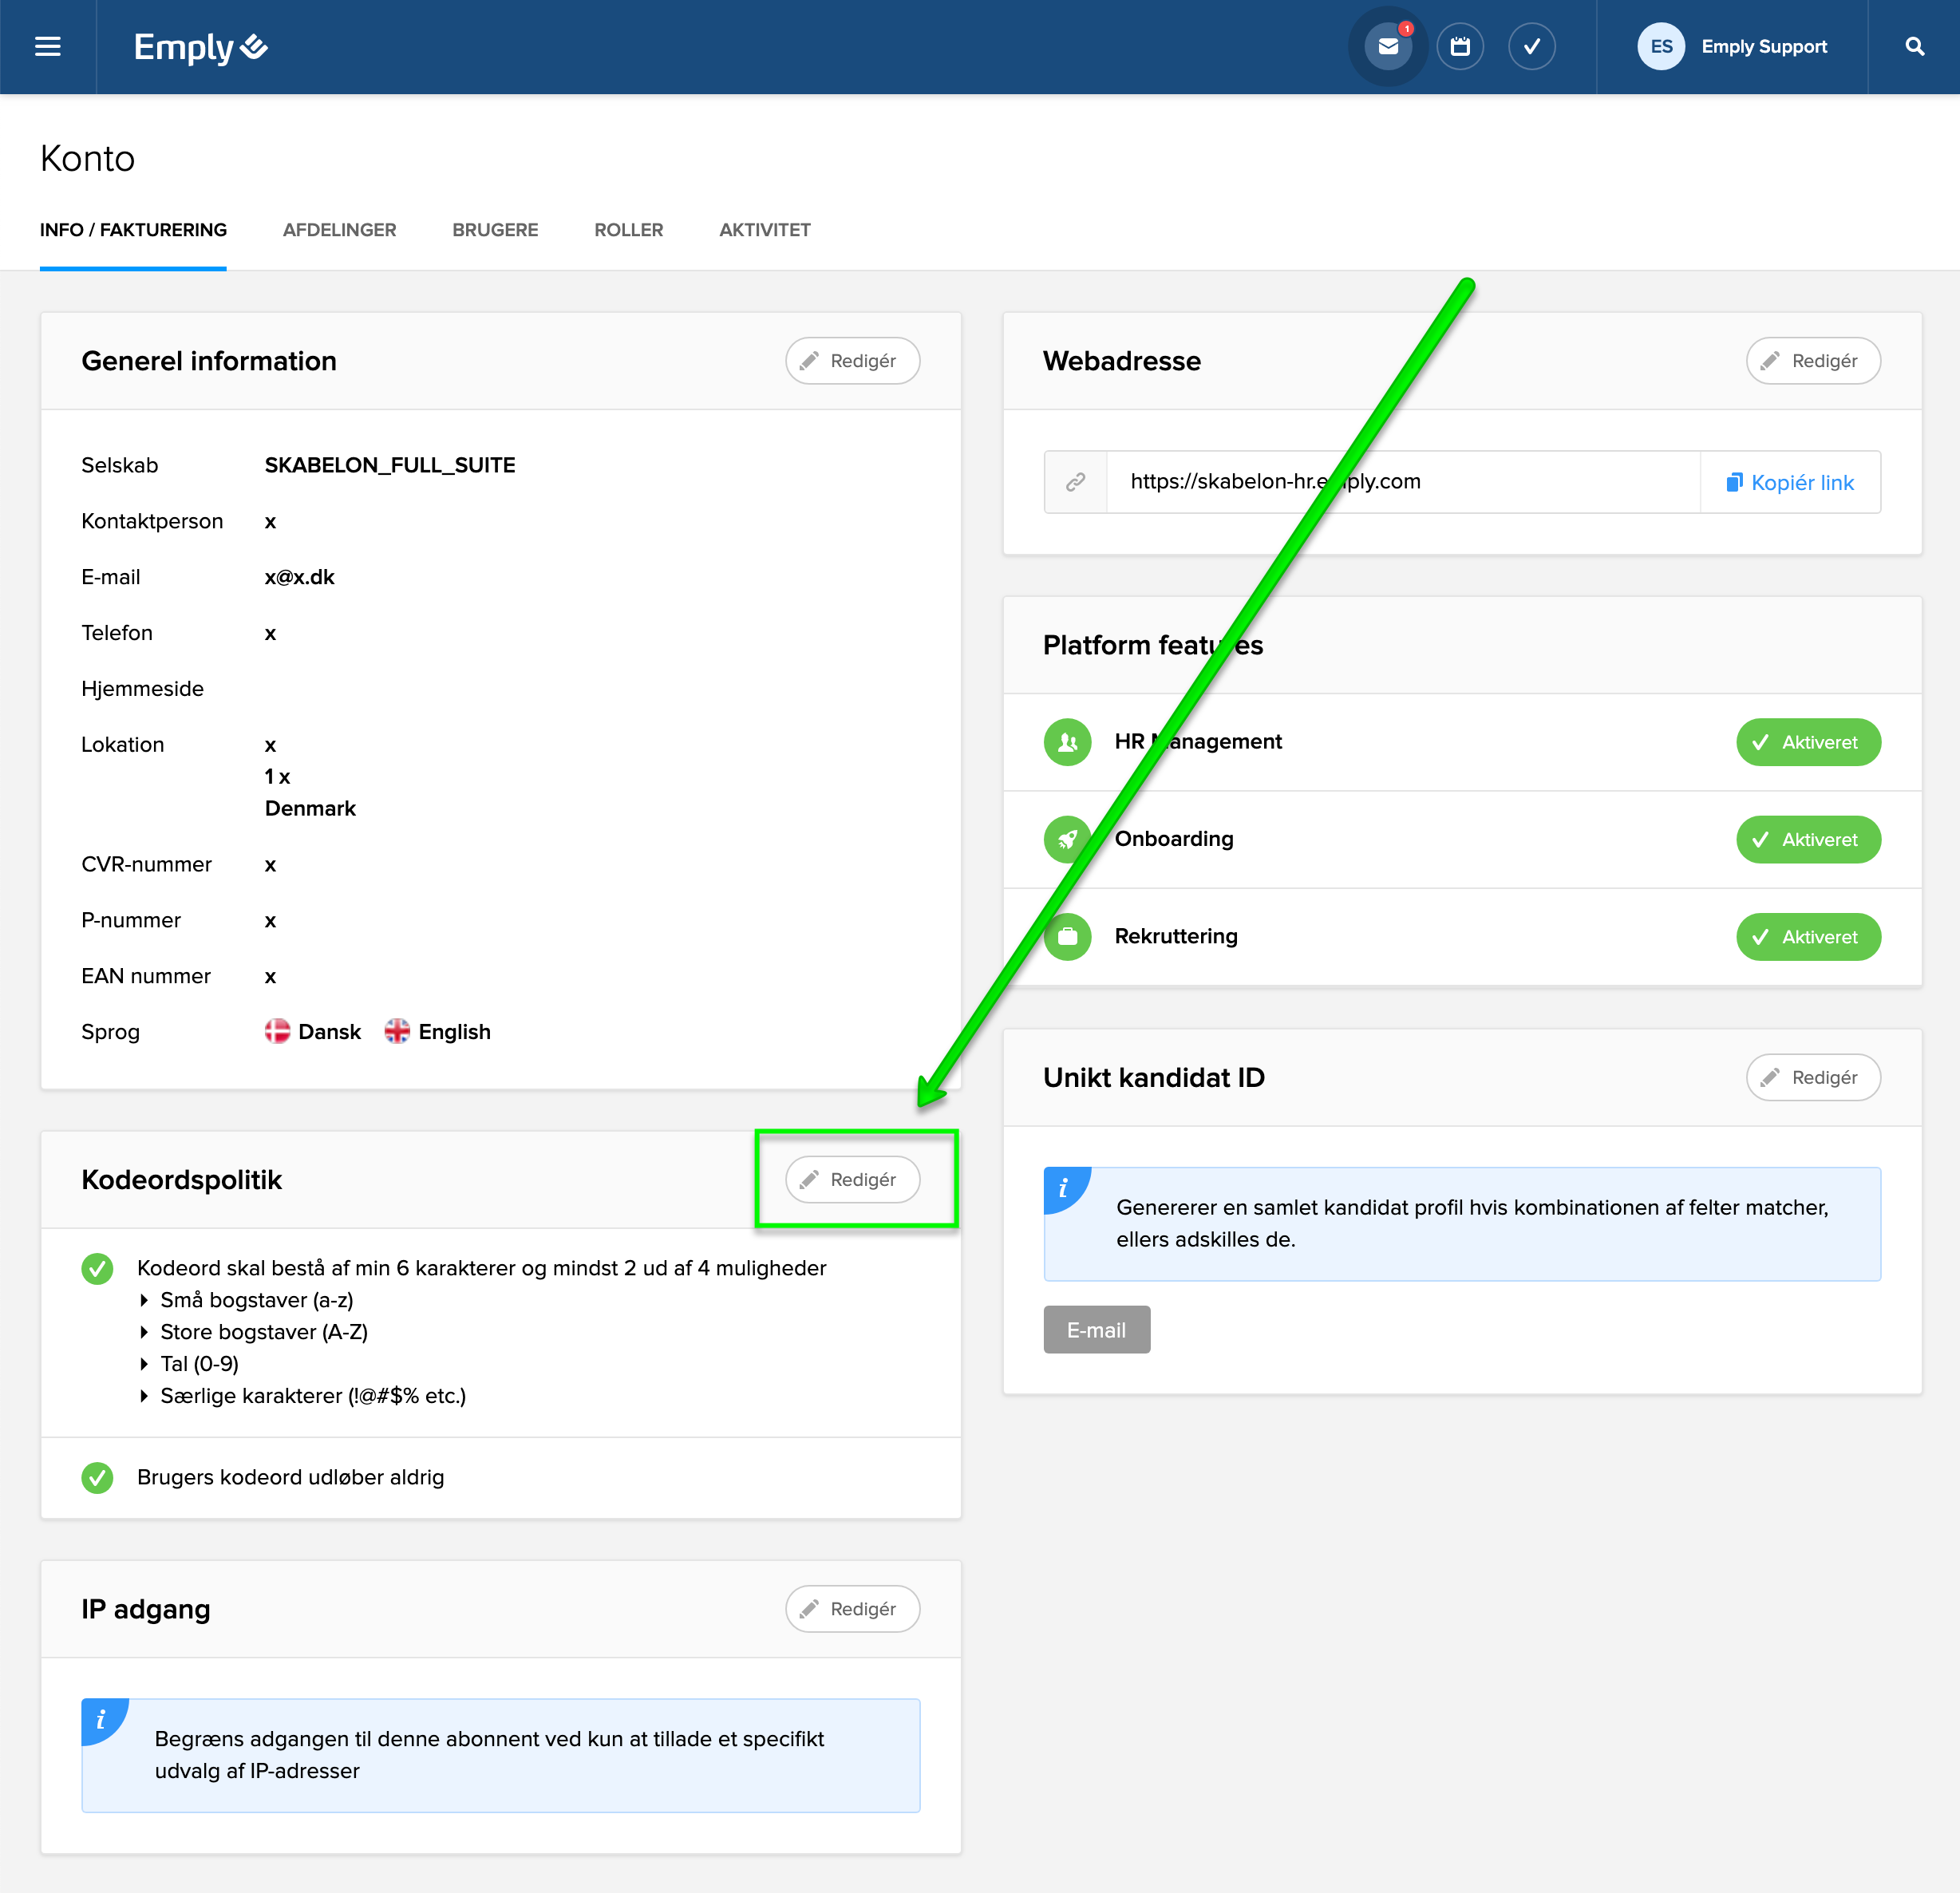
Task: Click the link chain icon beside URL
Action: pos(1075,482)
